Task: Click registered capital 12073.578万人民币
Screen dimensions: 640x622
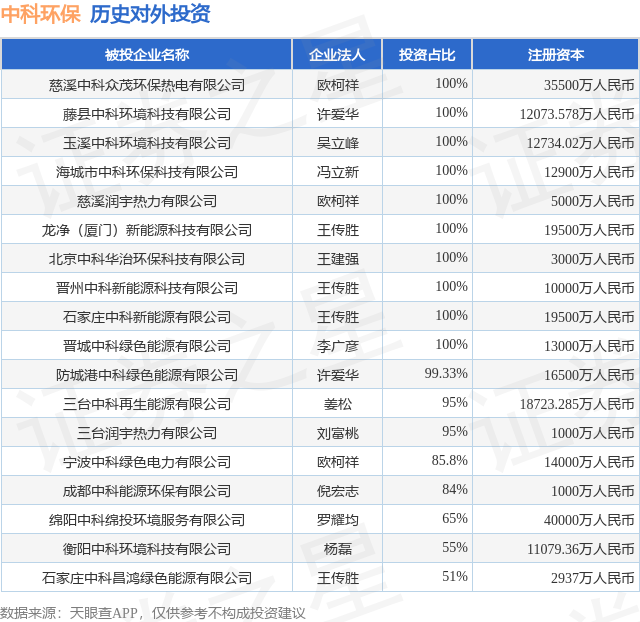Action: click(577, 114)
